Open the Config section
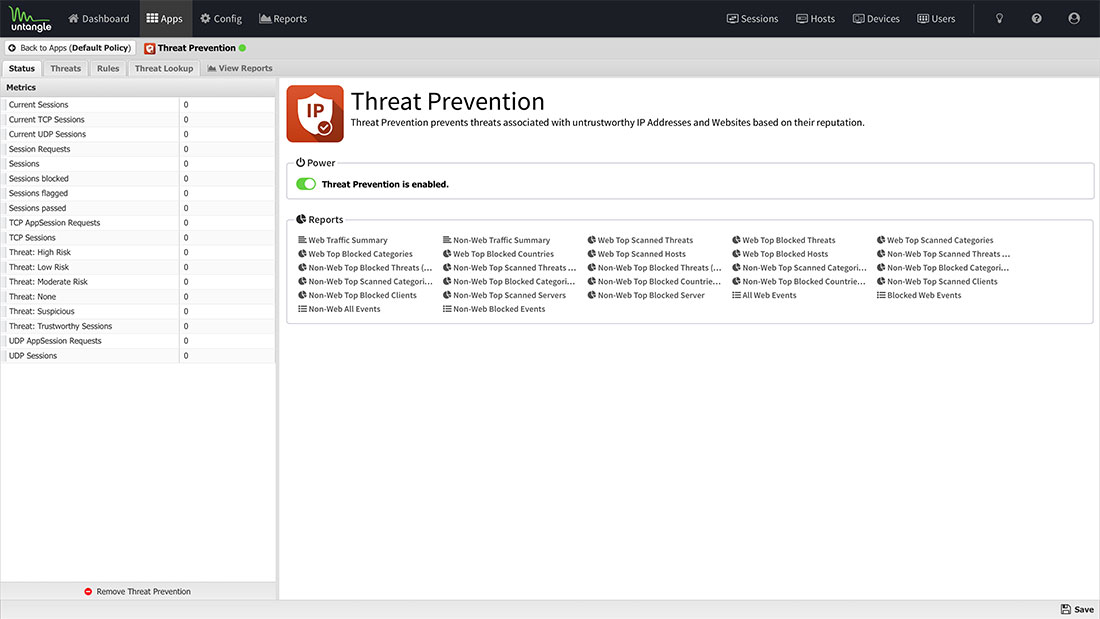Image resolution: width=1100 pixels, height=619 pixels. tap(221, 19)
